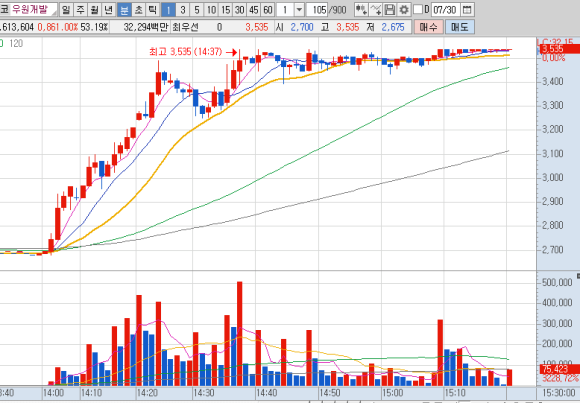The image size is (580, 403).
Task: Choose the 15-minute interval button
Action: pos(225,10)
